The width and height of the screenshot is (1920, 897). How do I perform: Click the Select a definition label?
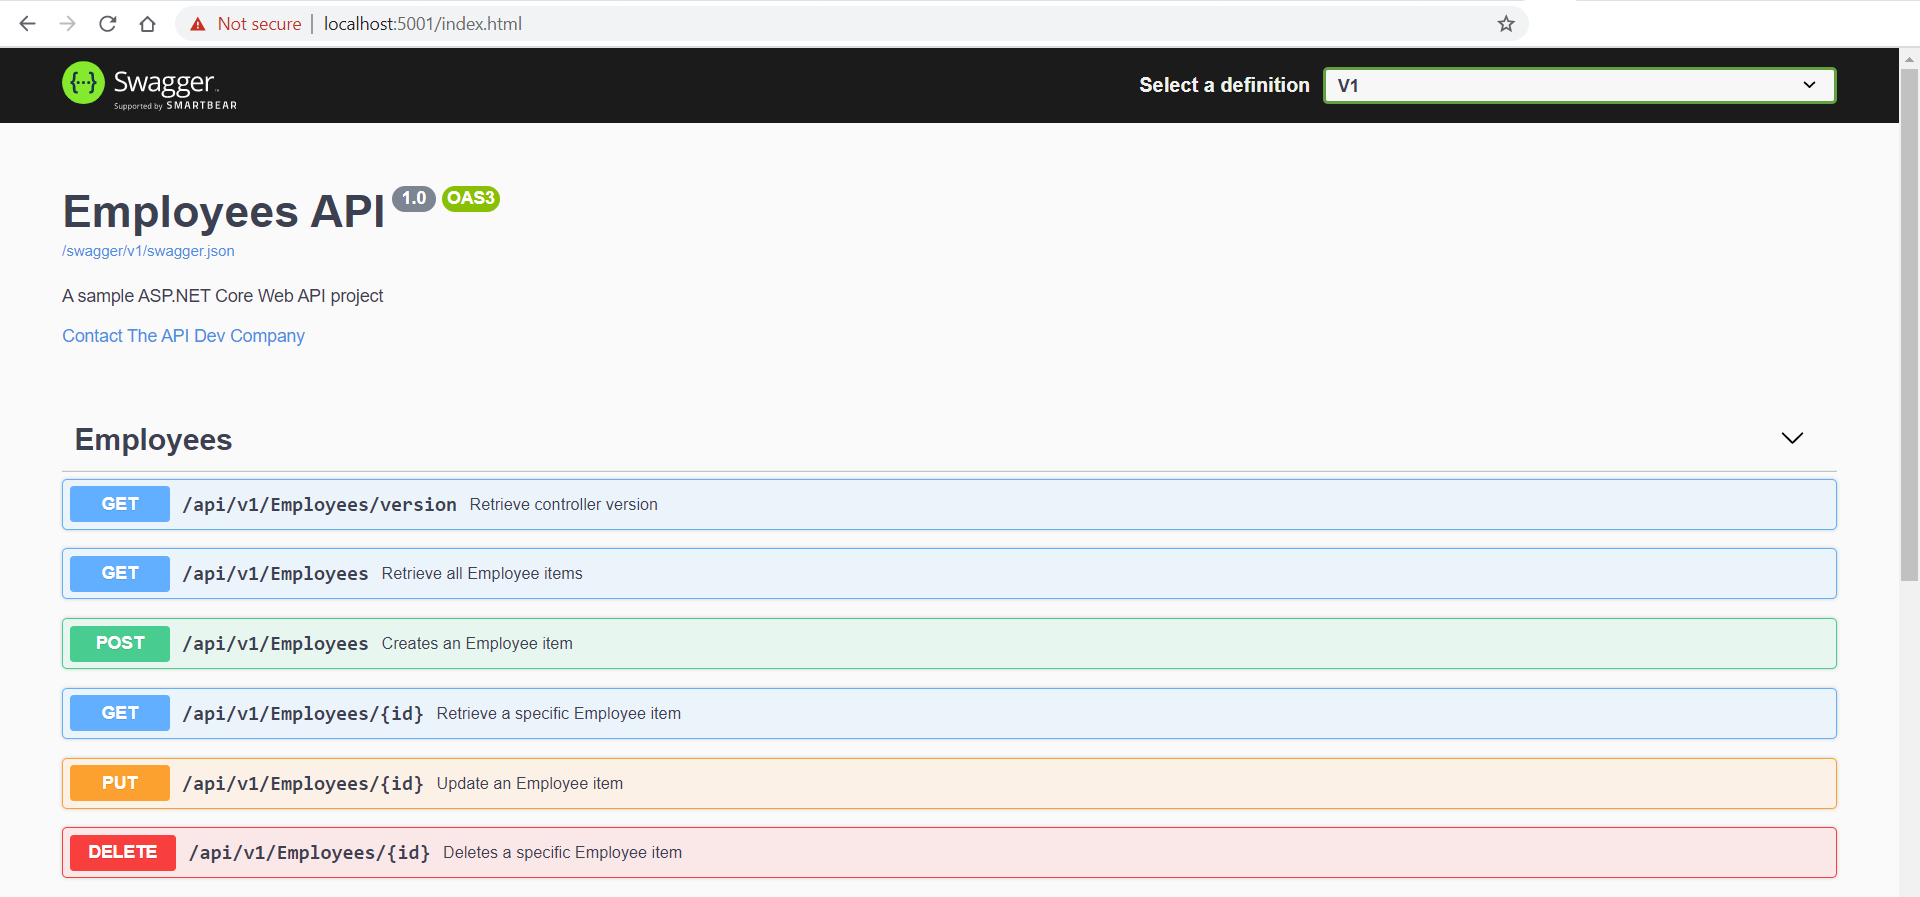click(1224, 85)
